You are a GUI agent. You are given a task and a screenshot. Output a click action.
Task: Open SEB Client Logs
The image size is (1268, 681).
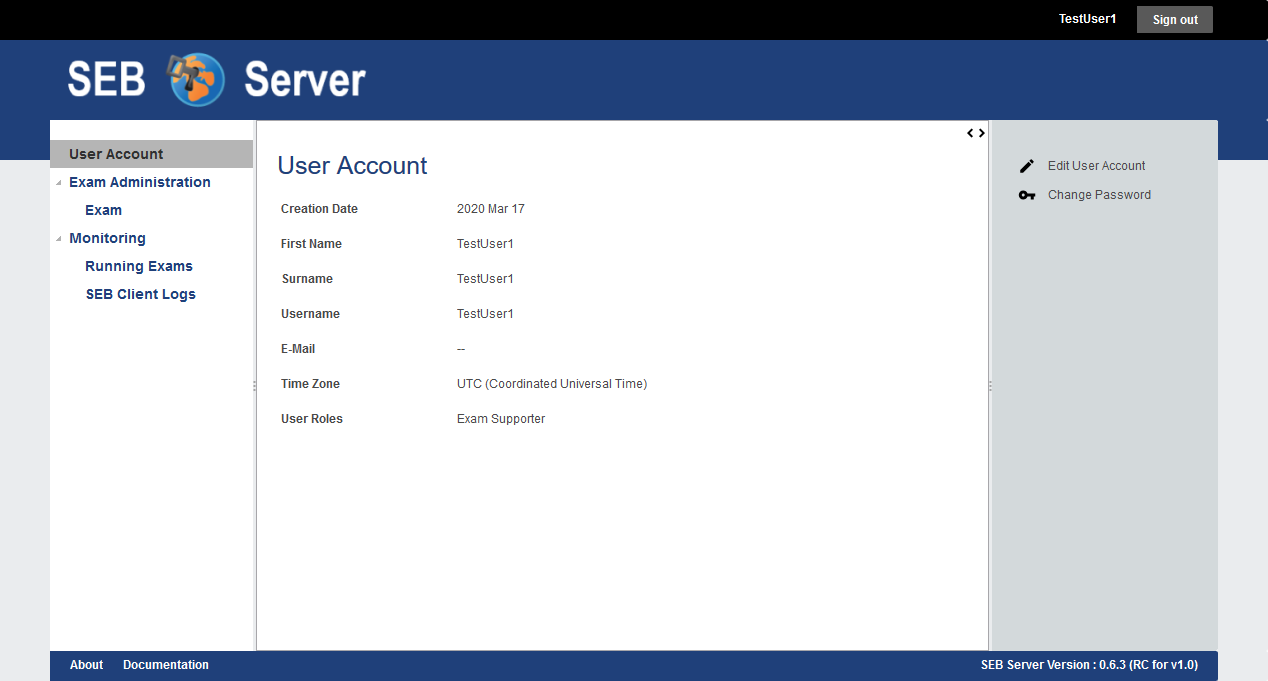click(141, 294)
